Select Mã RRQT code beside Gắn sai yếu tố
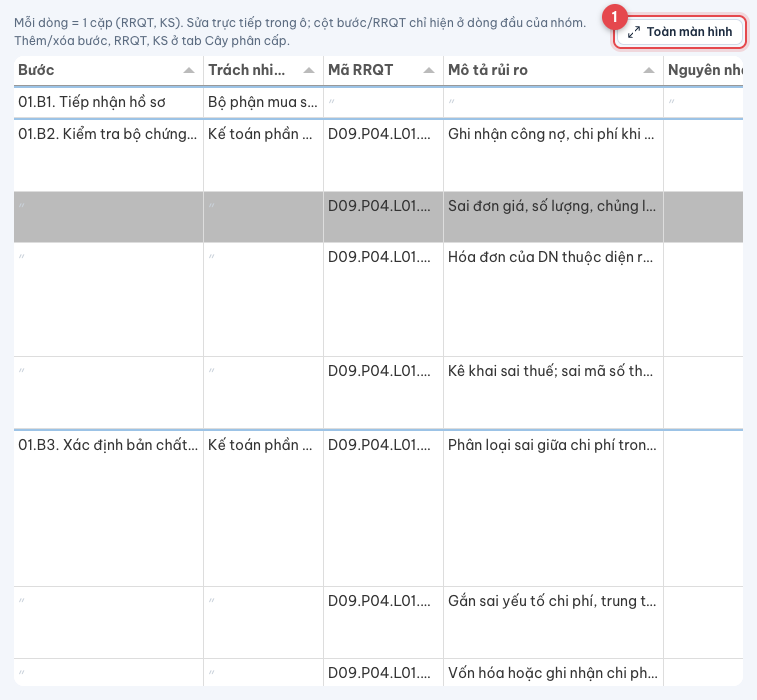Viewport: 757px width, 700px height. [383, 622]
